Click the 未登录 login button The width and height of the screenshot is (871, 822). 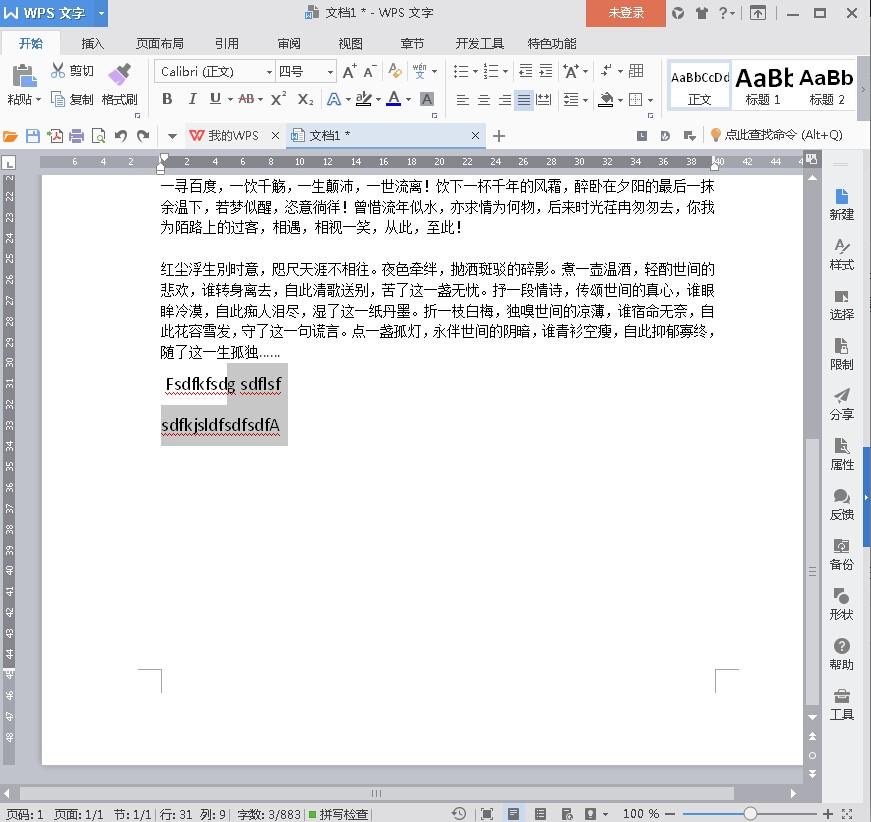tap(626, 13)
